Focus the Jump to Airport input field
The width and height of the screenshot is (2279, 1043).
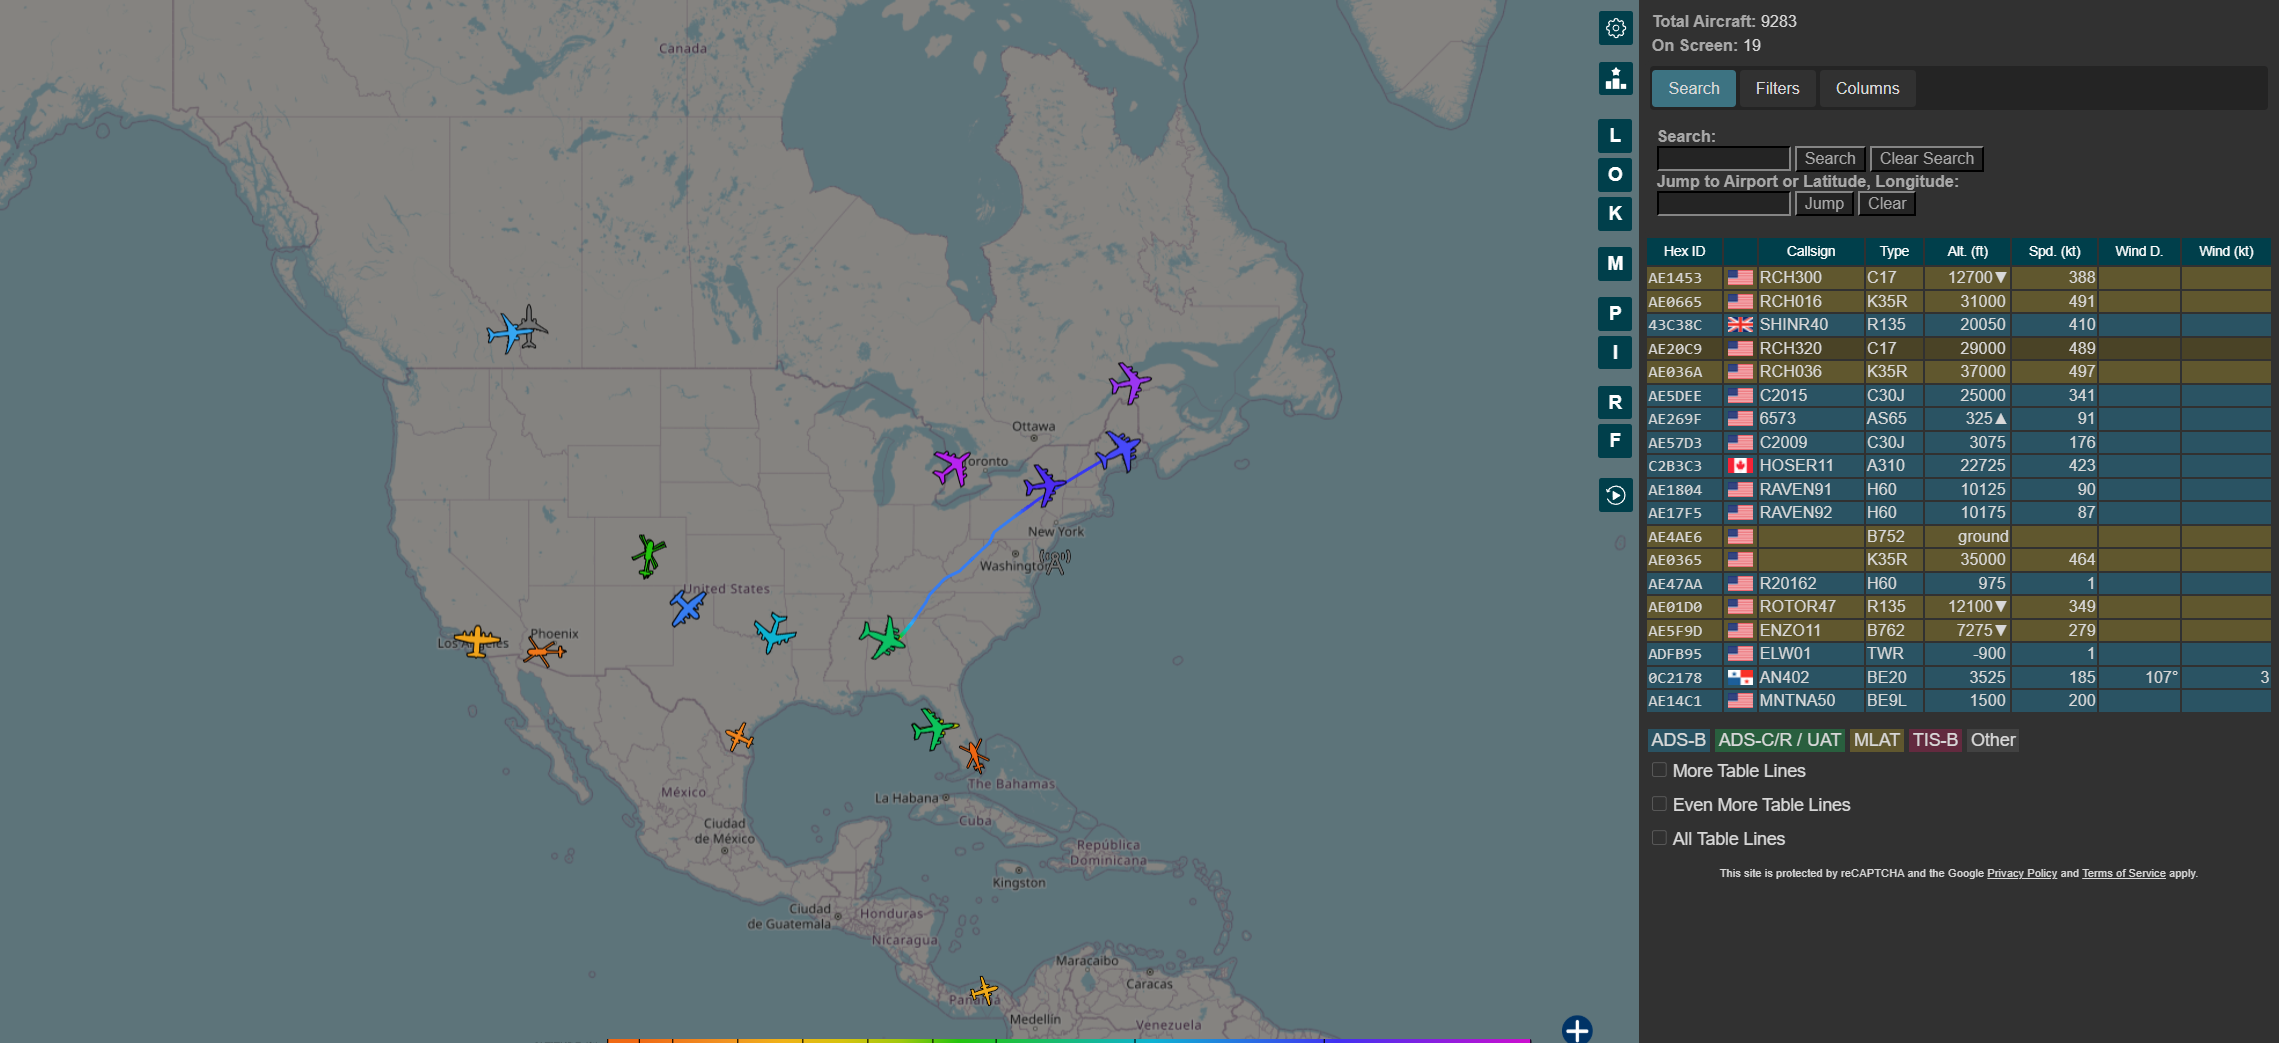1723,203
